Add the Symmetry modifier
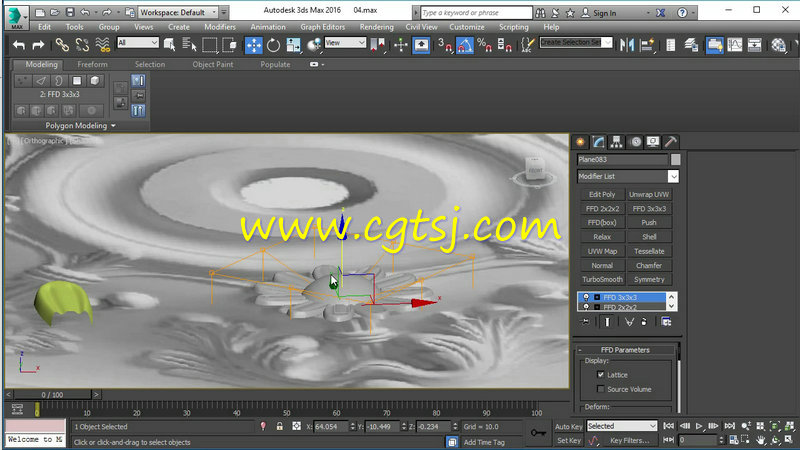 (649, 280)
